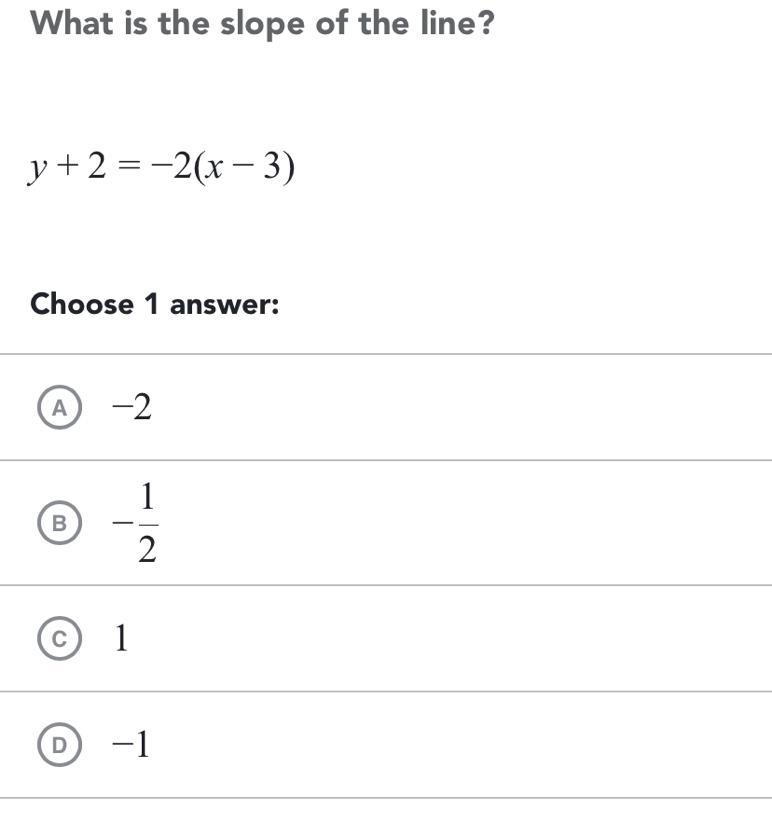Click the equation y + 2 = −2(x − 3)
This screenshot has height=828, width=772.
(x=162, y=167)
